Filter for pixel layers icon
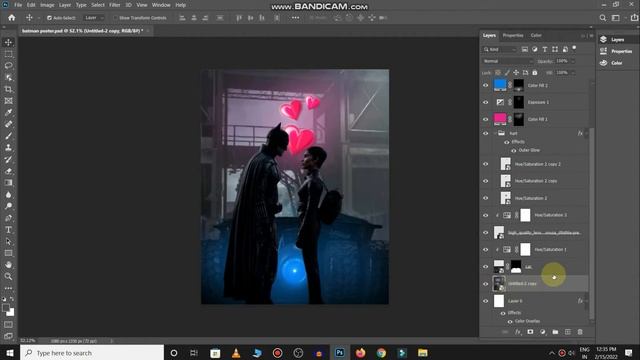This screenshot has width=640, height=360. (524, 49)
